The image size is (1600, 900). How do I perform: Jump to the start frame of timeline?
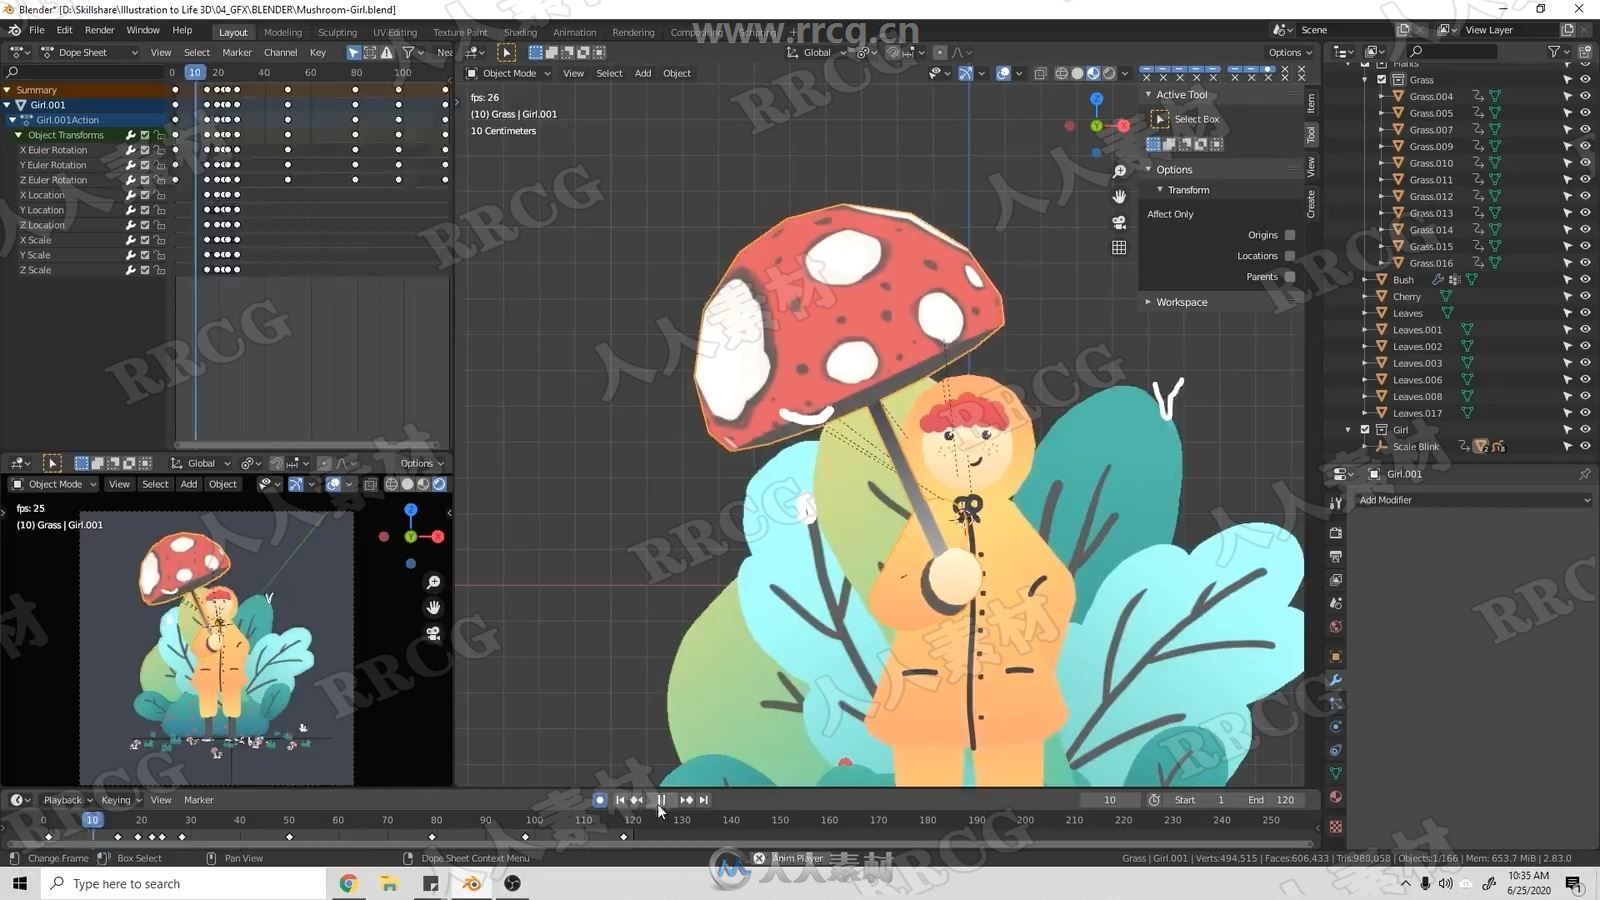(x=620, y=800)
